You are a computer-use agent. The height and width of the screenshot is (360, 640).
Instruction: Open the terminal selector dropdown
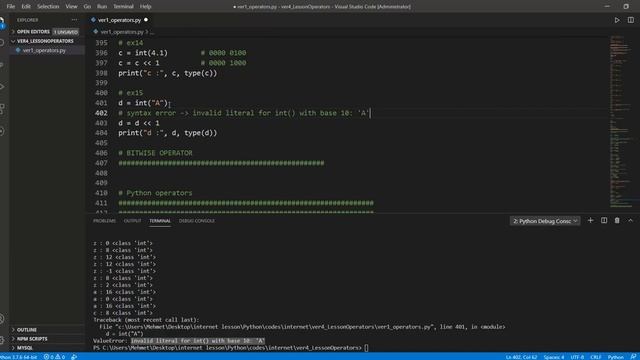[544, 221]
